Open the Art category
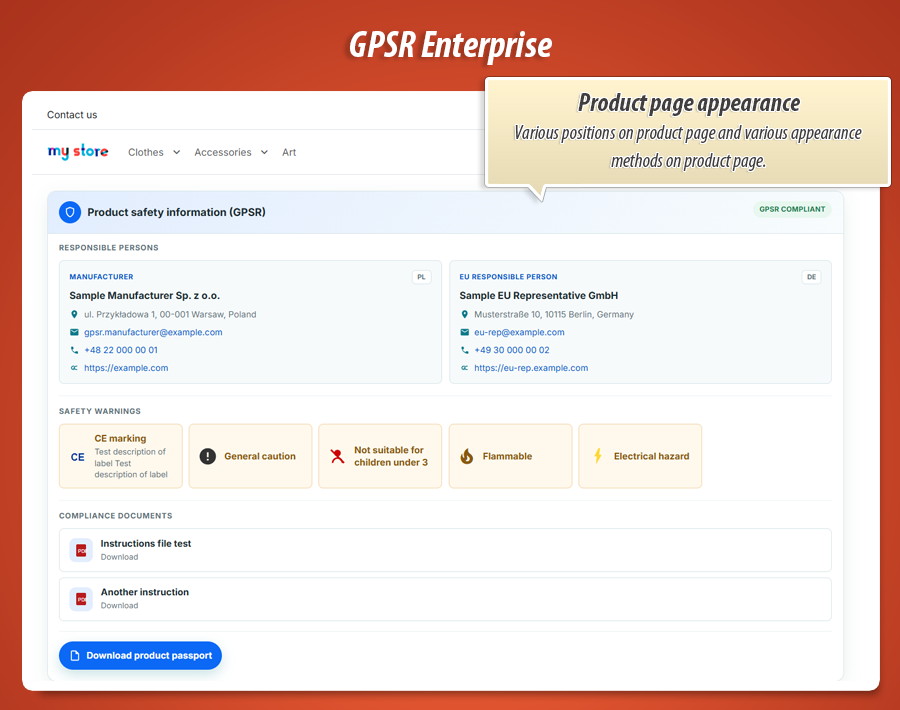The image size is (900, 710). 289,152
